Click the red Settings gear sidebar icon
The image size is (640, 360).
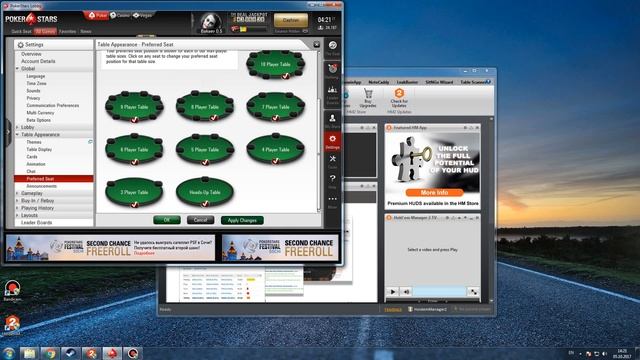[x=333, y=142]
